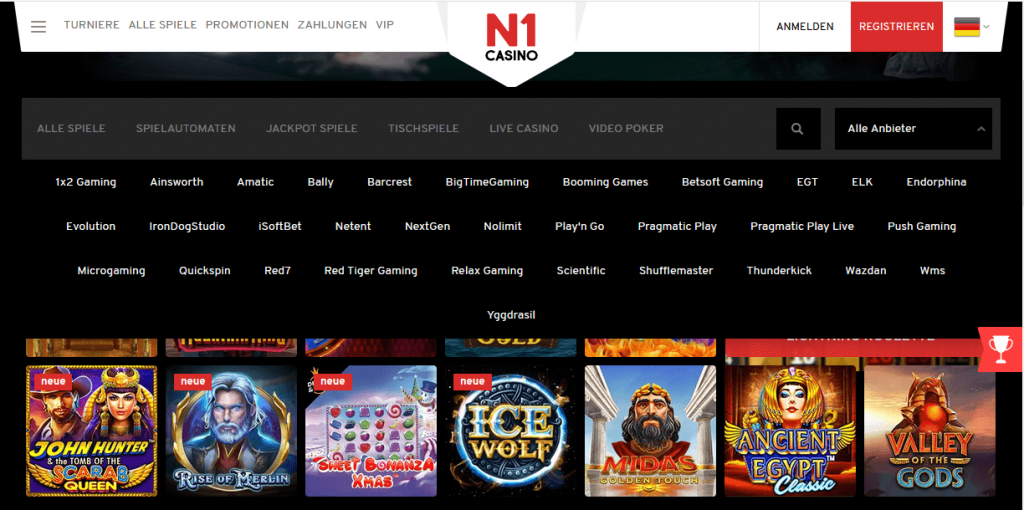The width and height of the screenshot is (1024, 510).
Task: Select provider Nolimit
Action: pyautogui.click(x=503, y=227)
